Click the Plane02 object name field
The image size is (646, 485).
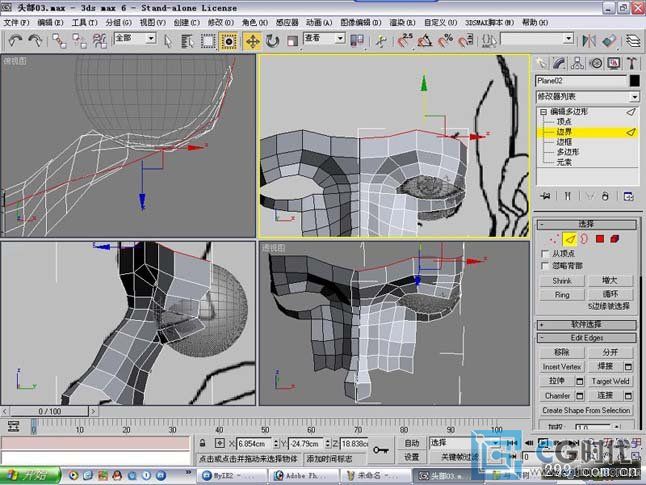pyautogui.click(x=581, y=81)
